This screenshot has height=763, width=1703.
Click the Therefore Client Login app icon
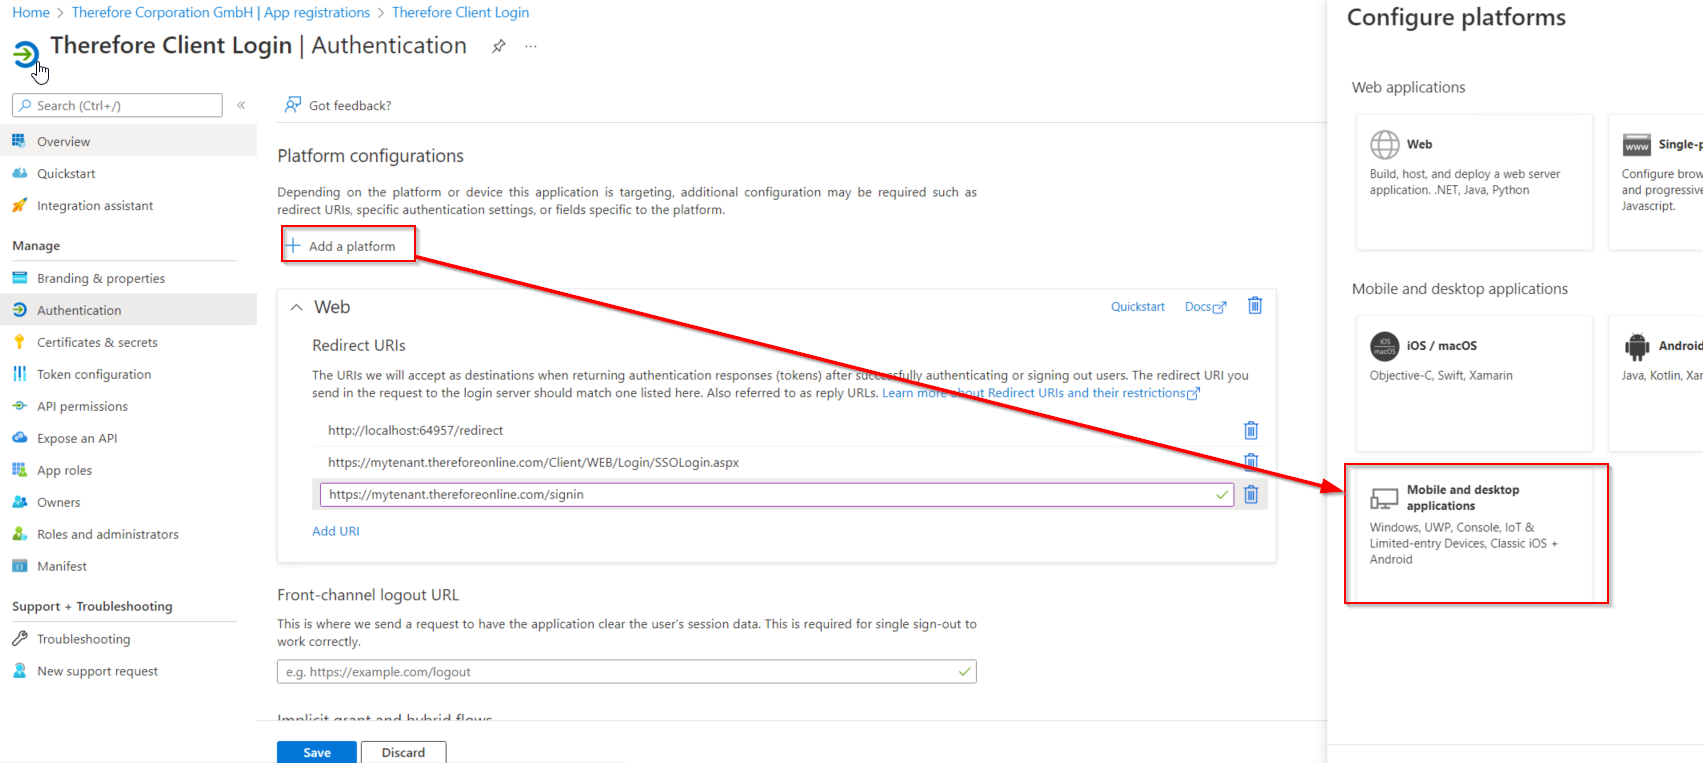[x=26, y=54]
